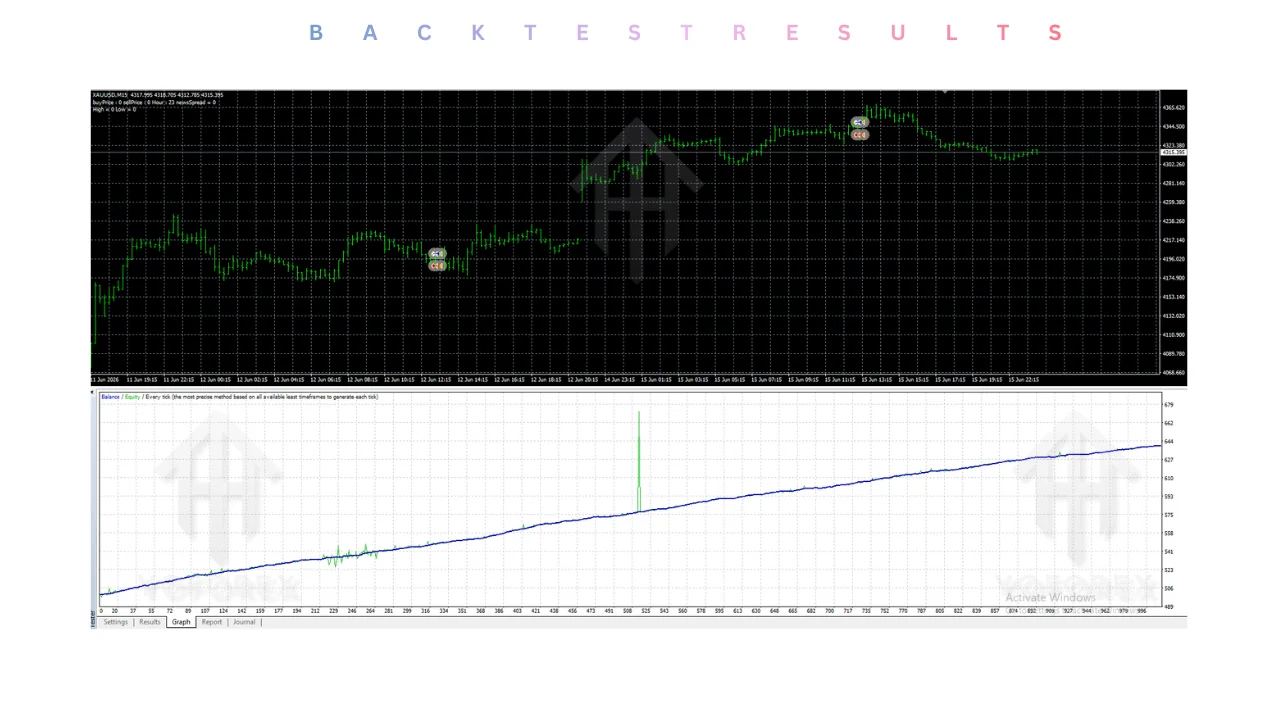The width and height of the screenshot is (1280, 720).
Task: Click the lower red trade marker near 12 Jun 12:15
Action: click(x=437, y=266)
